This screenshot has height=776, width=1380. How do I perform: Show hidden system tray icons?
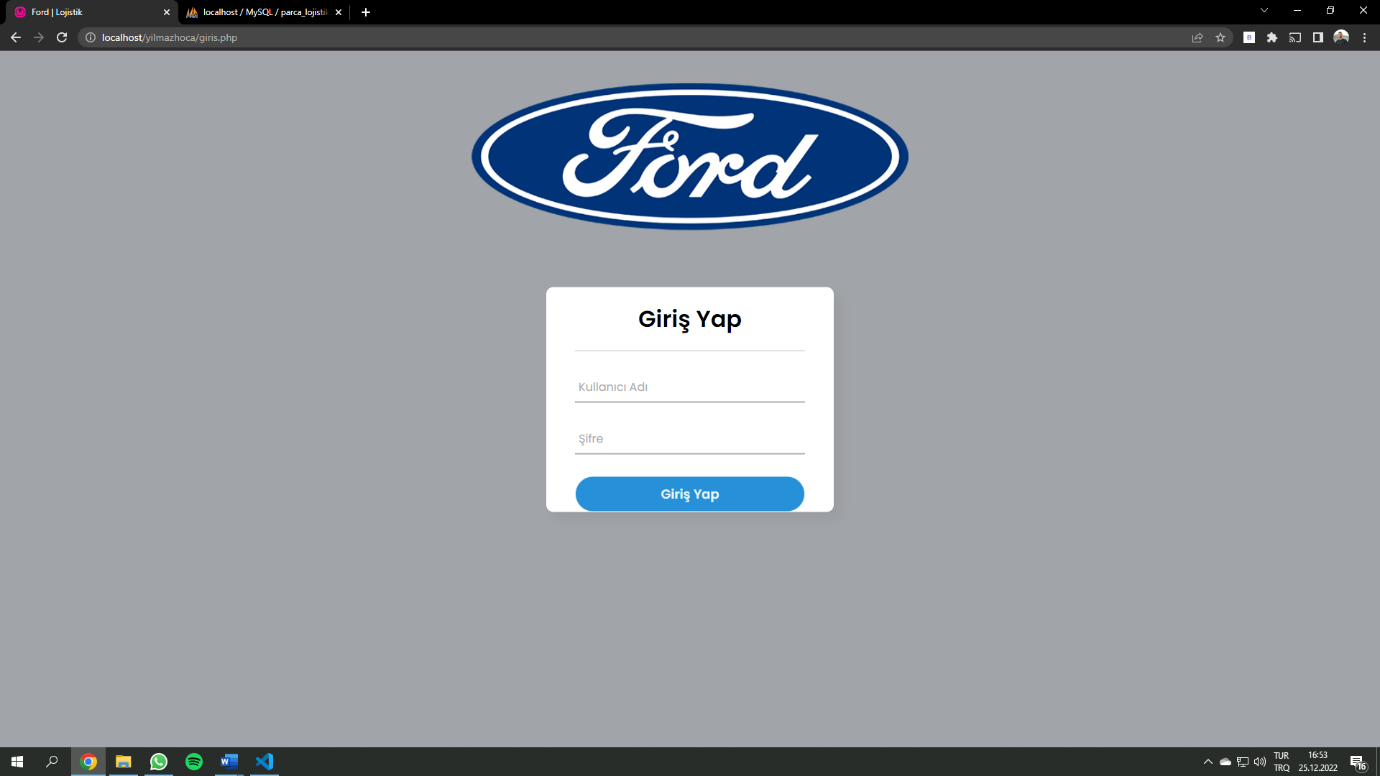coord(1208,762)
